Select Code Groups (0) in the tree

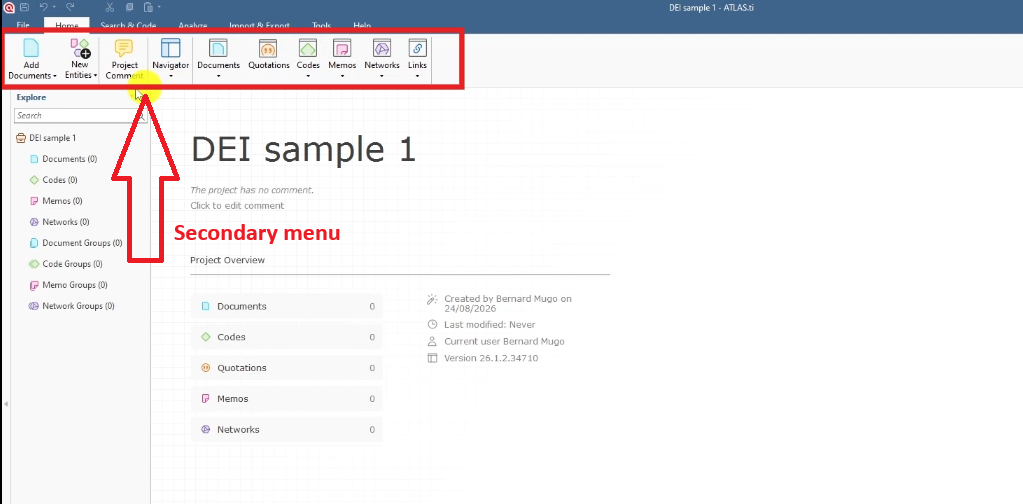pyautogui.click(x=66, y=264)
